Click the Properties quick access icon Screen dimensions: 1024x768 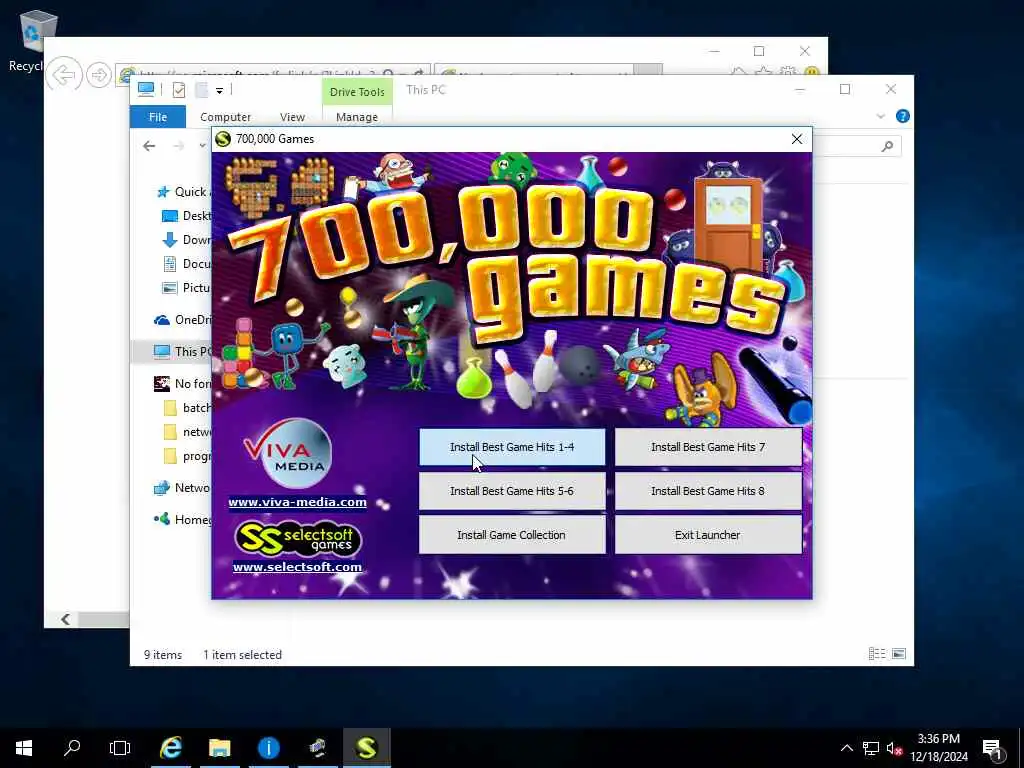(178, 90)
